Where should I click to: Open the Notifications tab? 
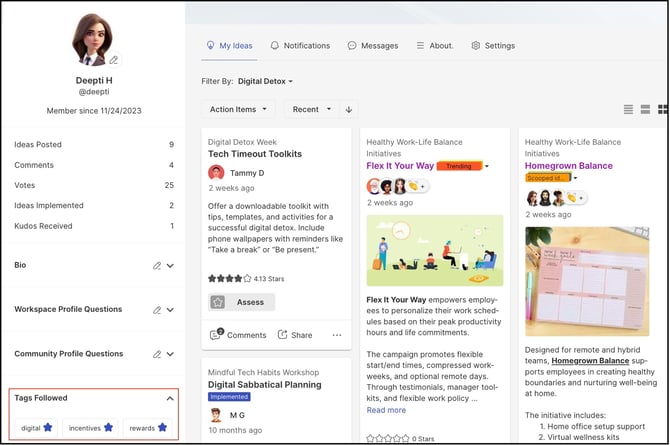[x=300, y=45]
